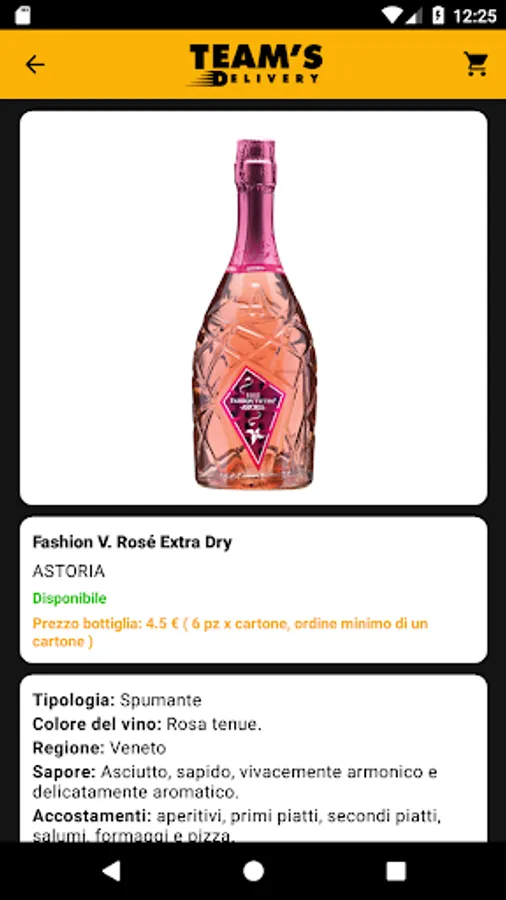506x900 pixels.
Task: Tap the Tipologia: Spumante line
Action: (x=117, y=700)
